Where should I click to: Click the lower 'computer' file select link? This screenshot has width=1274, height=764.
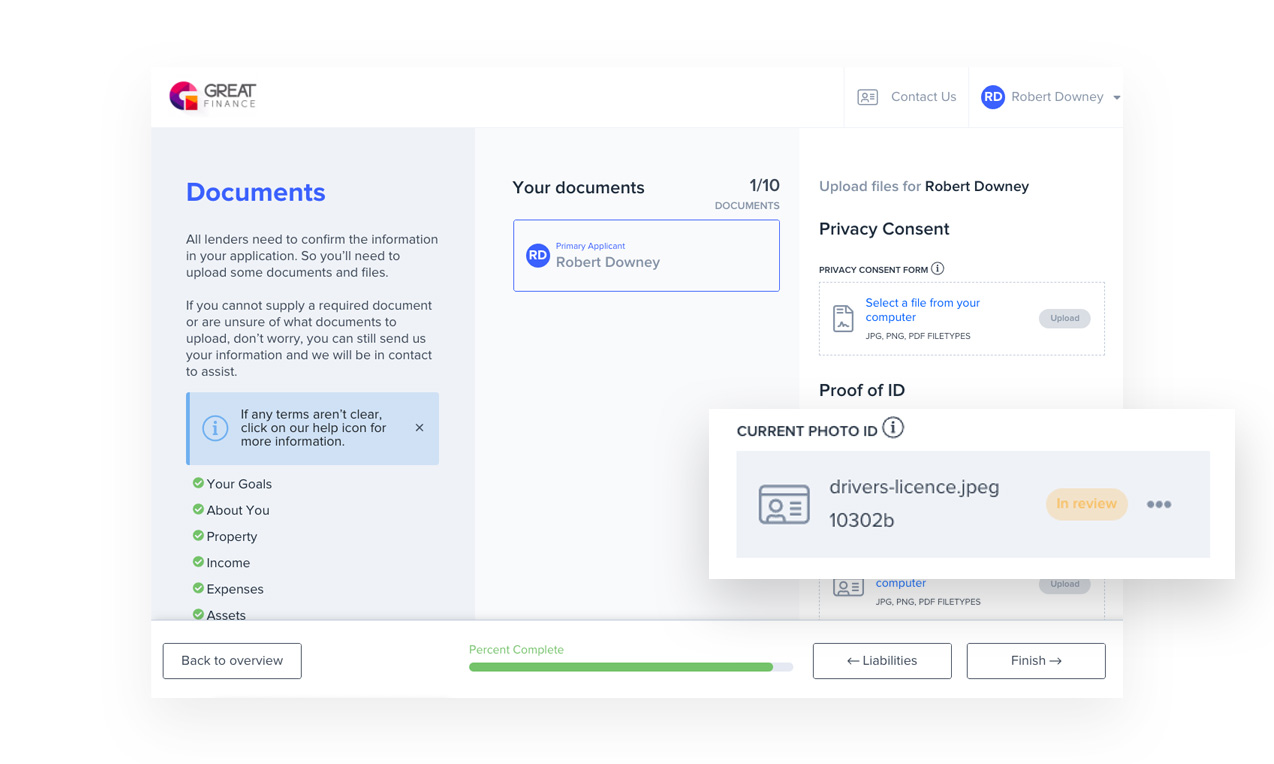tap(901, 583)
